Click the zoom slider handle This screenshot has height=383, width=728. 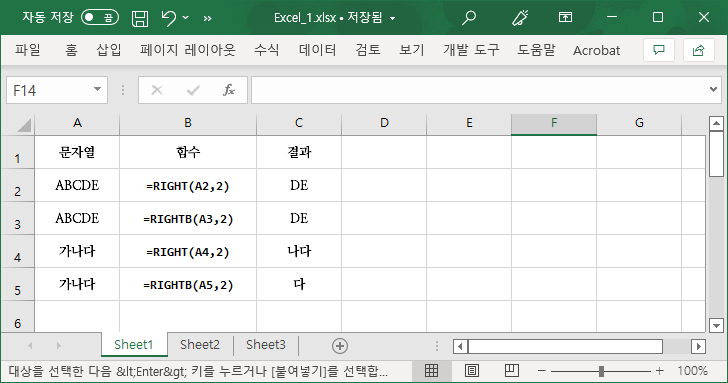601,371
